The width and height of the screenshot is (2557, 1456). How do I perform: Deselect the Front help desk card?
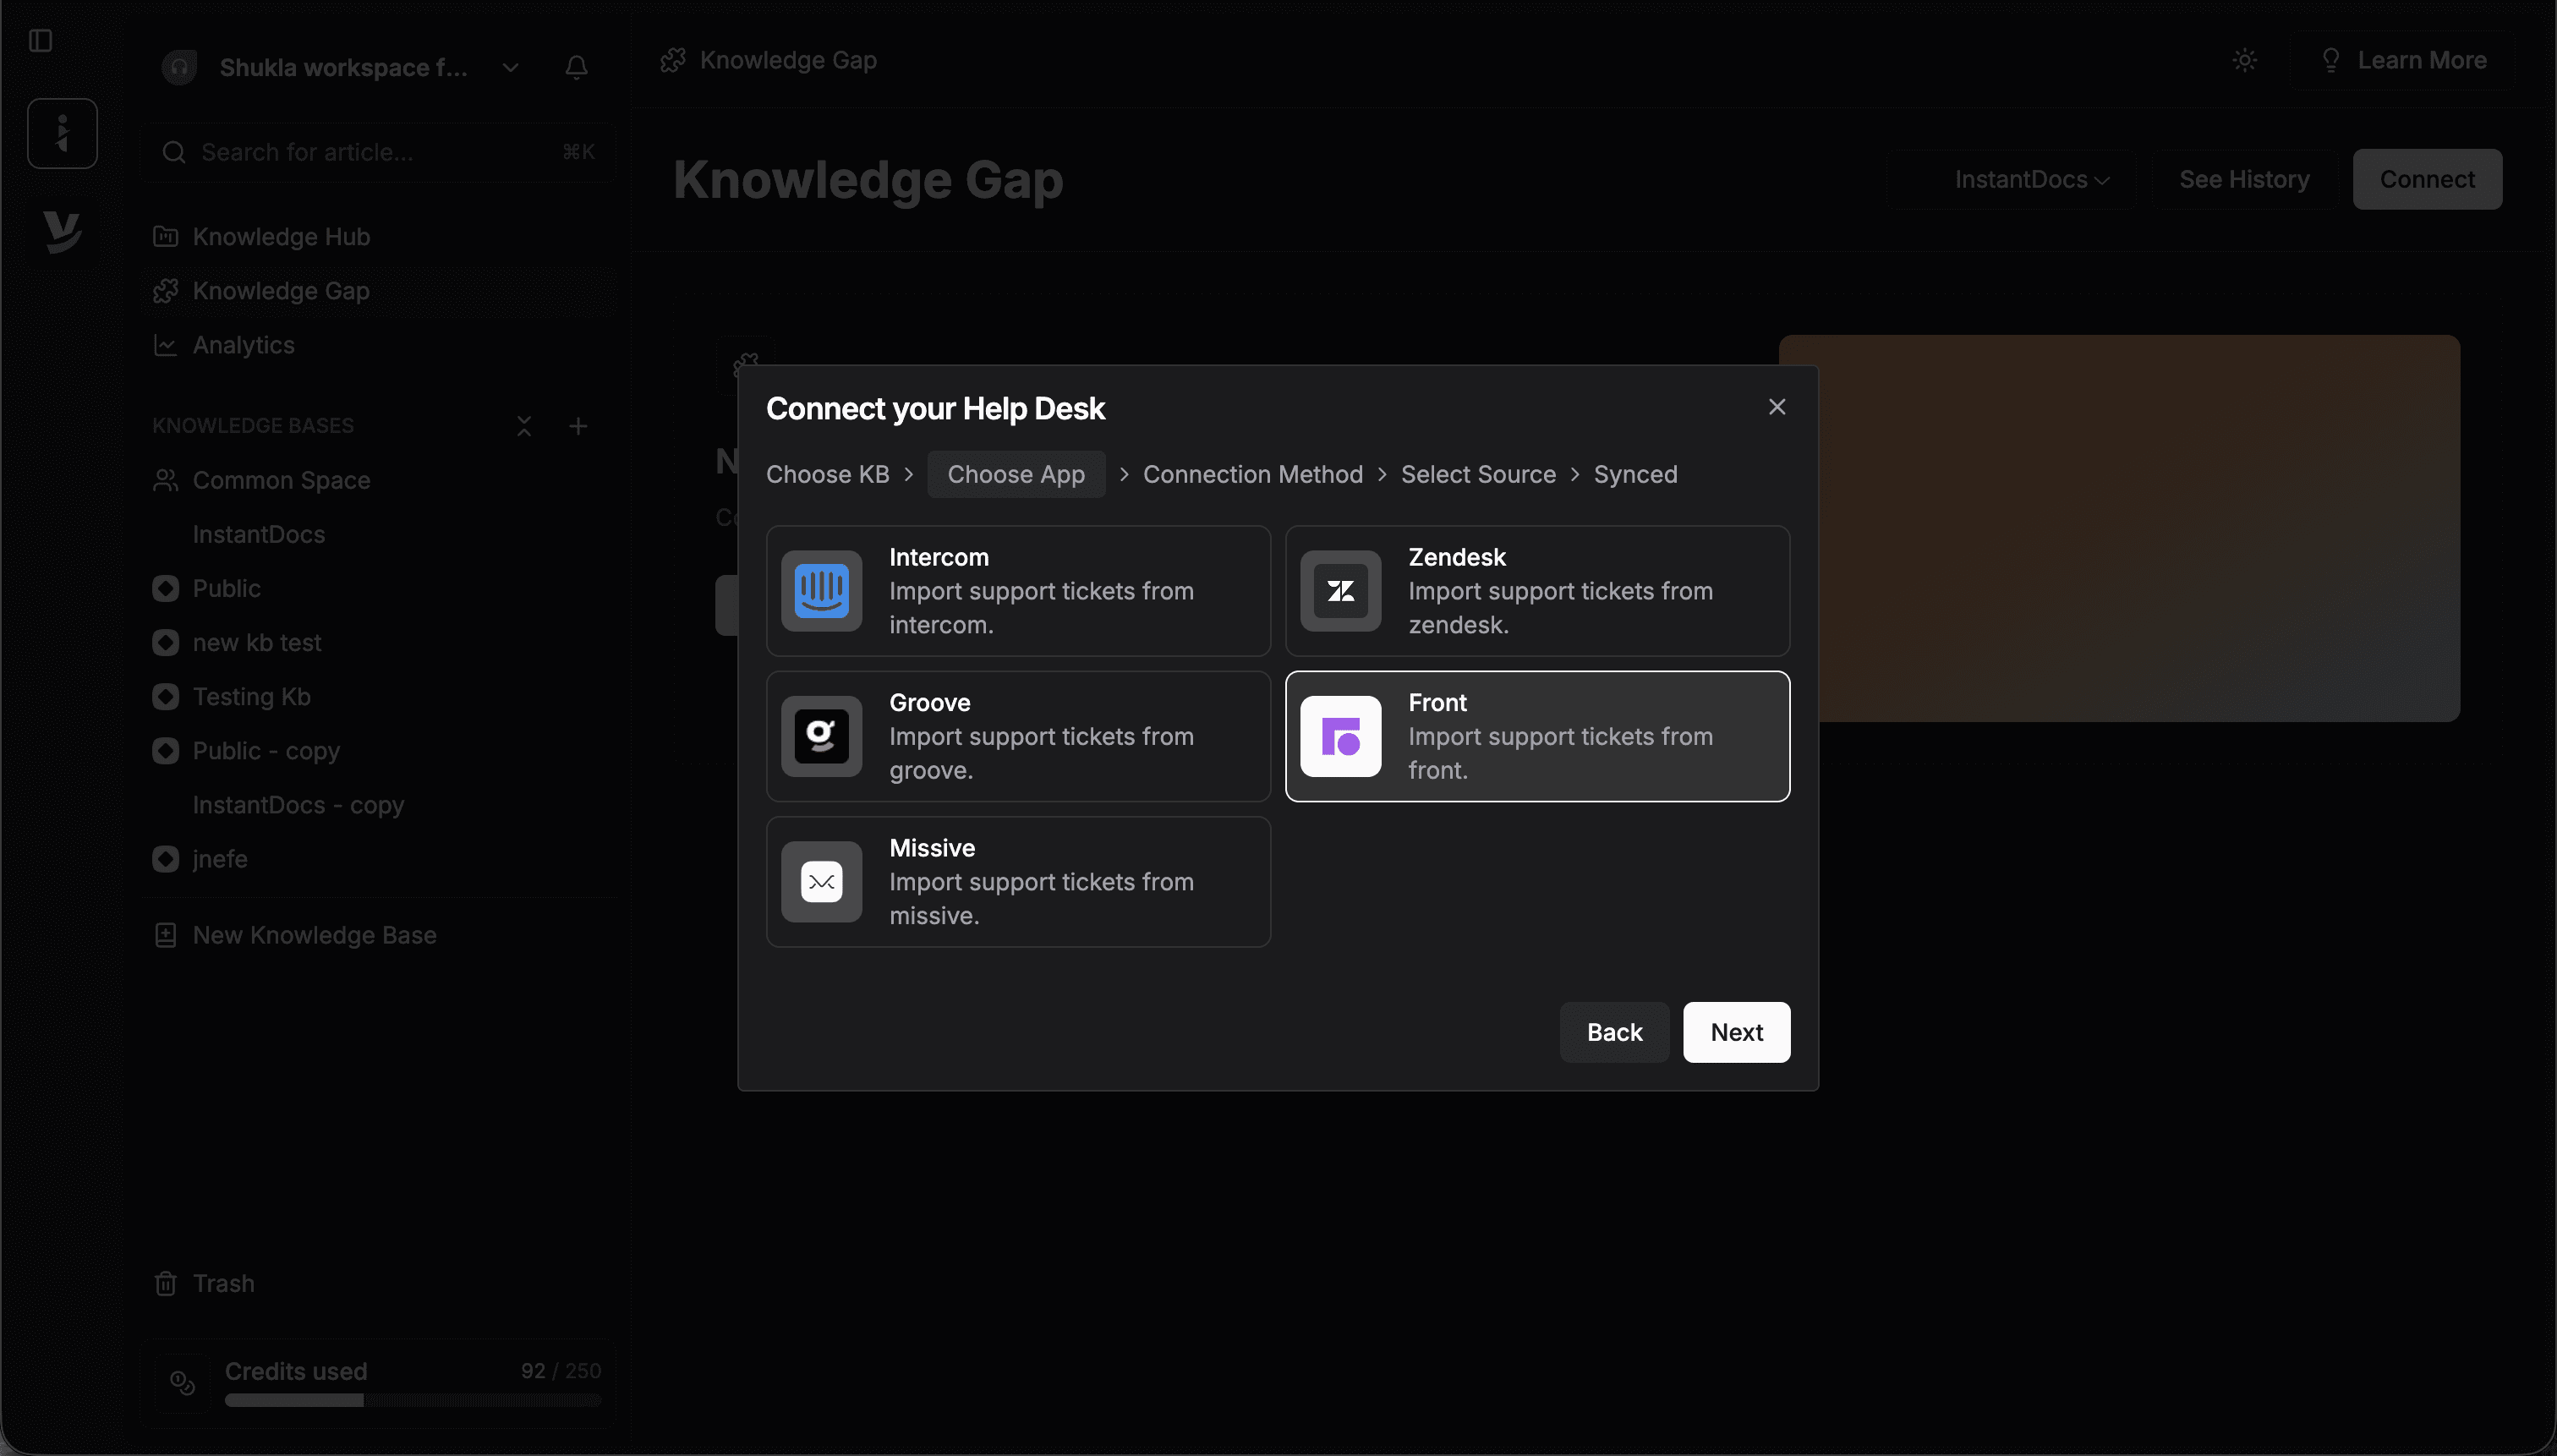tap(1537, 736)
